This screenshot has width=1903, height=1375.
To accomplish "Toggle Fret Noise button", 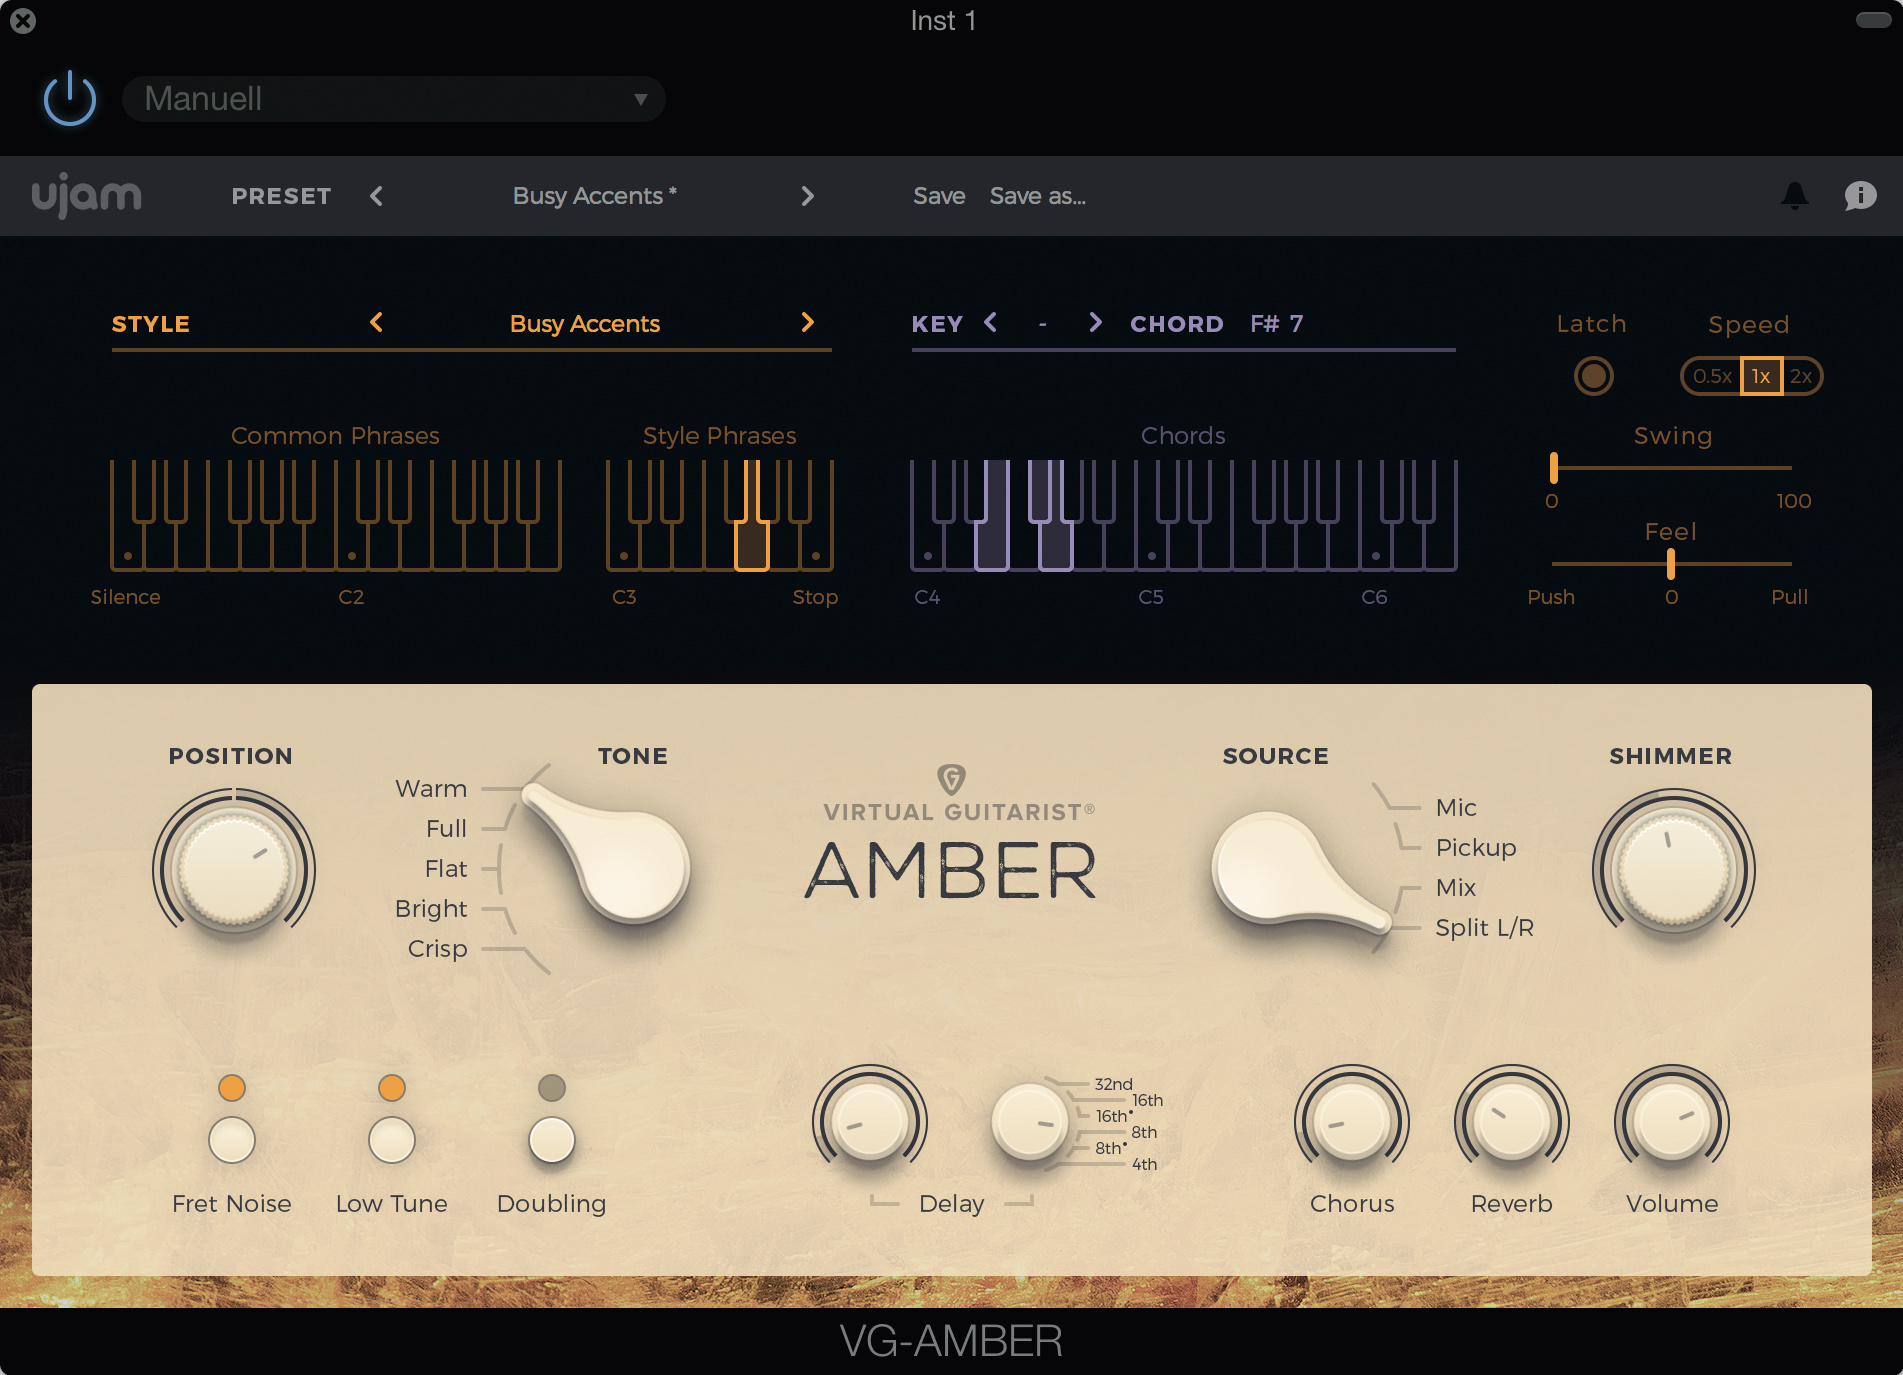I will tap(232, 1140).
